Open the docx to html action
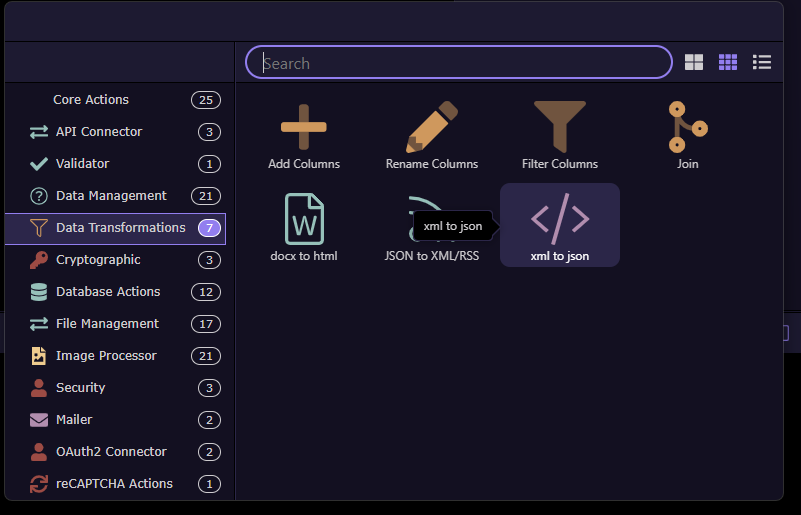801x515 pixels. click(x=304, y=225)
